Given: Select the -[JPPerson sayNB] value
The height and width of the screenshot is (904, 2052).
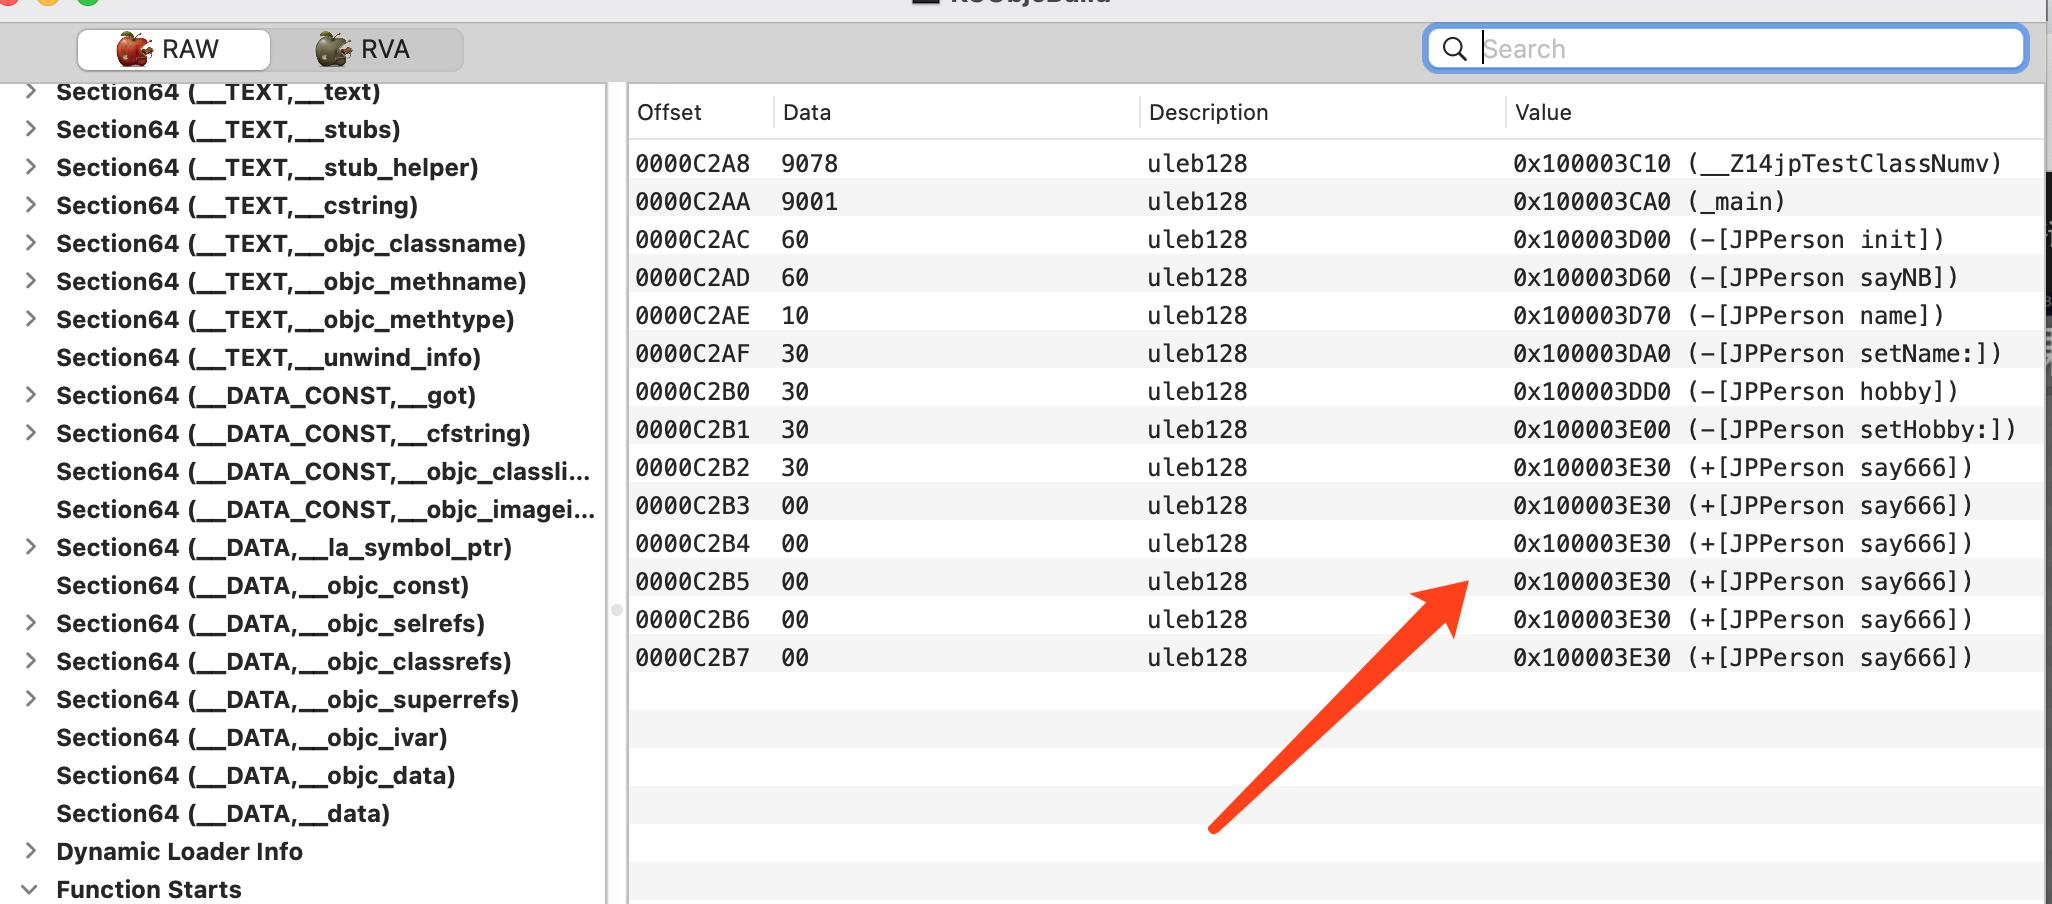Looking at the screenshot, I should pos(1735,277).
